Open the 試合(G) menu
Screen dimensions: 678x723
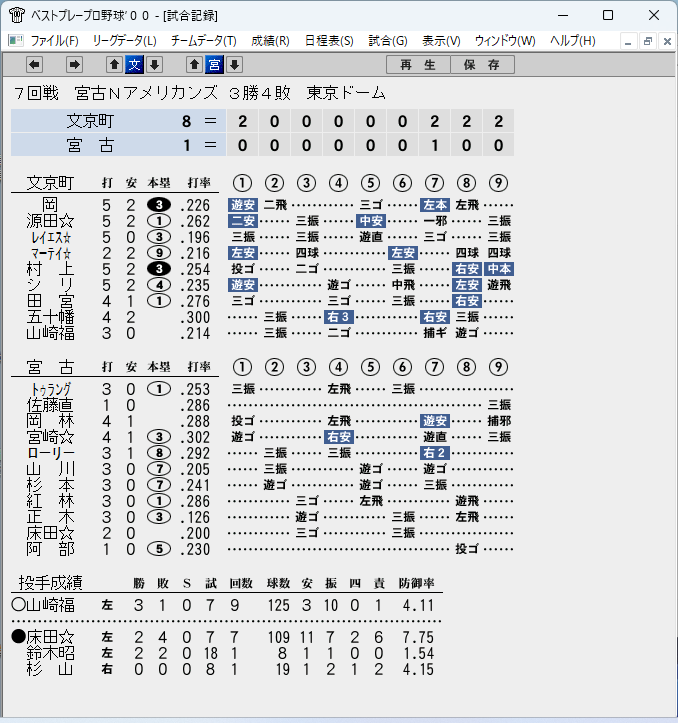(x=388, y=41)
